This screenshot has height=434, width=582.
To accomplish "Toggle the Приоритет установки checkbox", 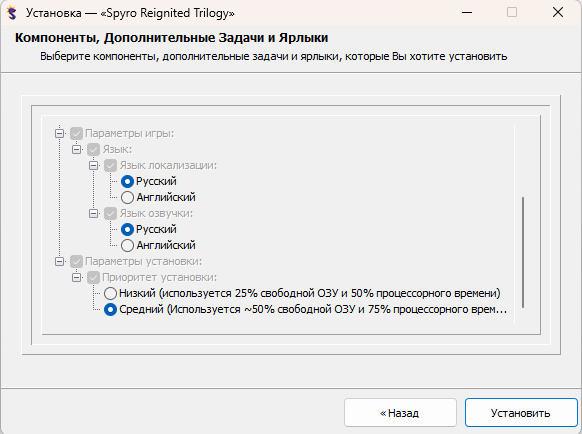I will (x=93, y=277).
